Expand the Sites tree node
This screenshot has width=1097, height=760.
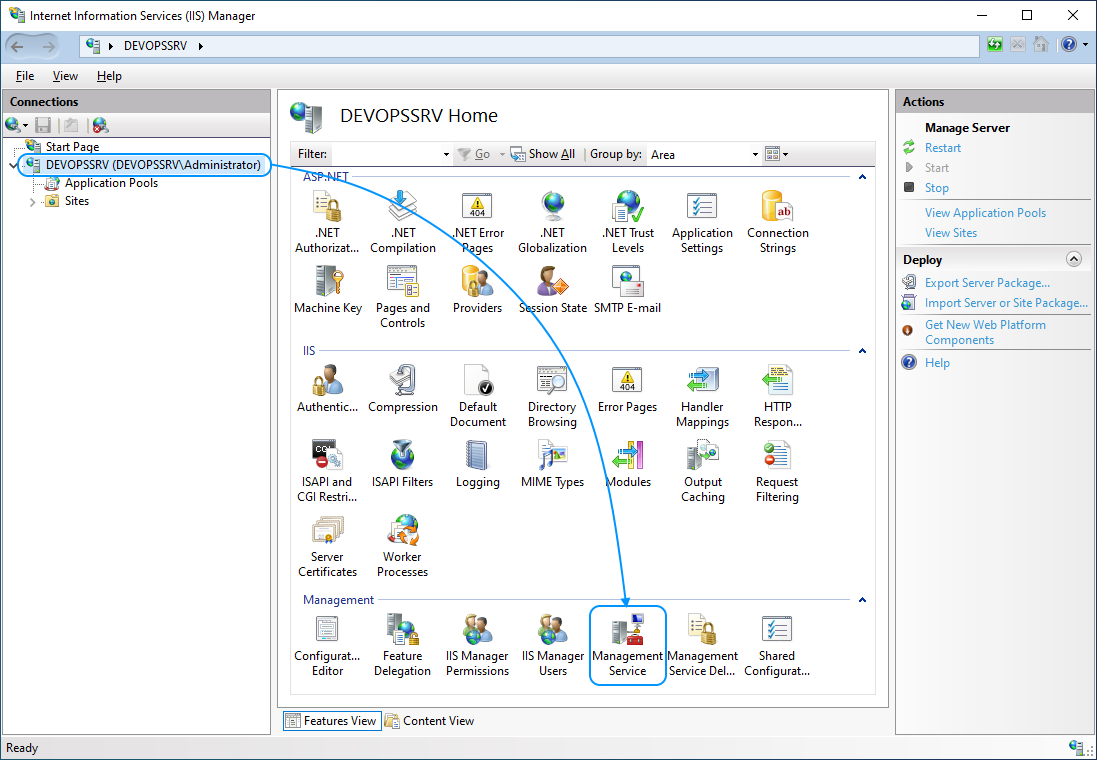(32, 202)
